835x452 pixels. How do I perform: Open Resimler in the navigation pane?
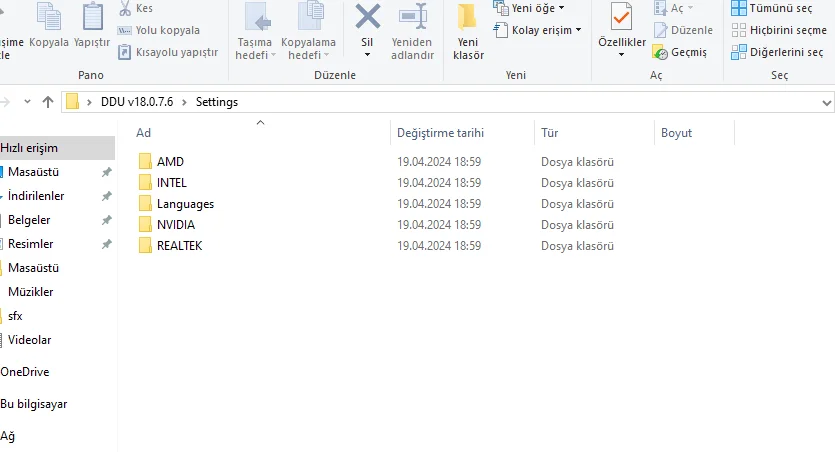pyautogui.click(x=30, y=244)
